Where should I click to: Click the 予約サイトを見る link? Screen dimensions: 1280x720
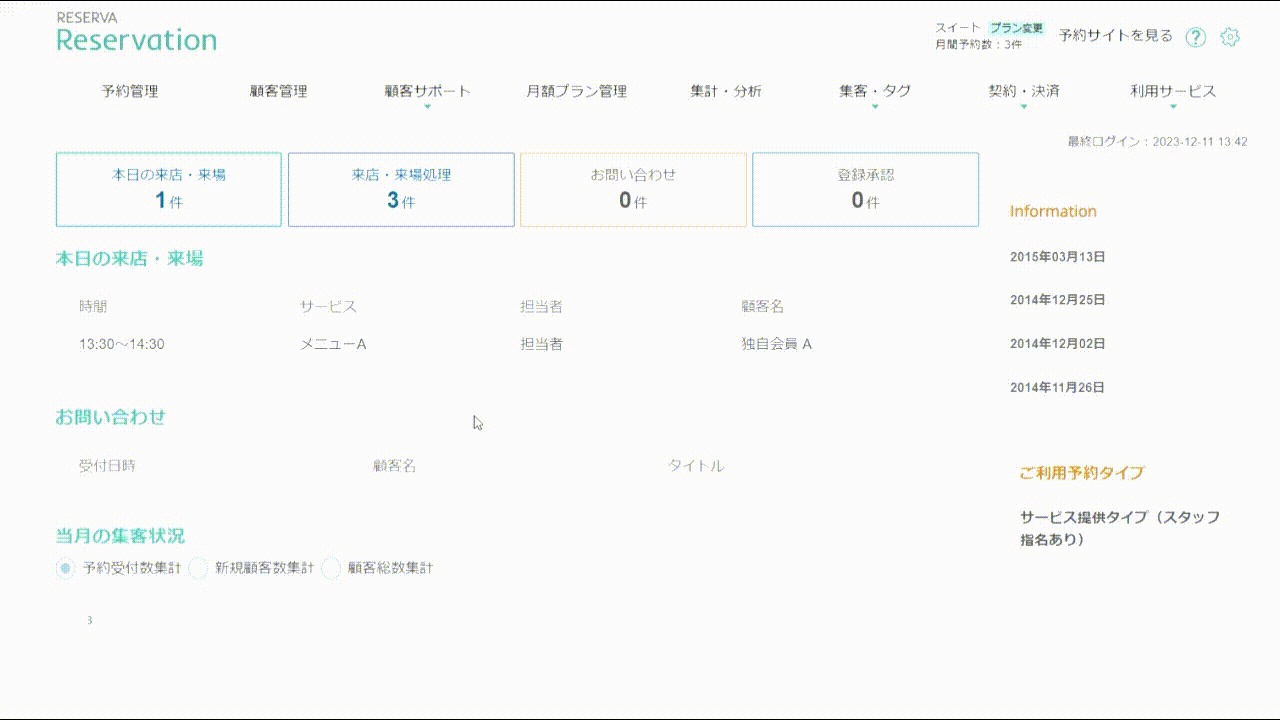1115,36
